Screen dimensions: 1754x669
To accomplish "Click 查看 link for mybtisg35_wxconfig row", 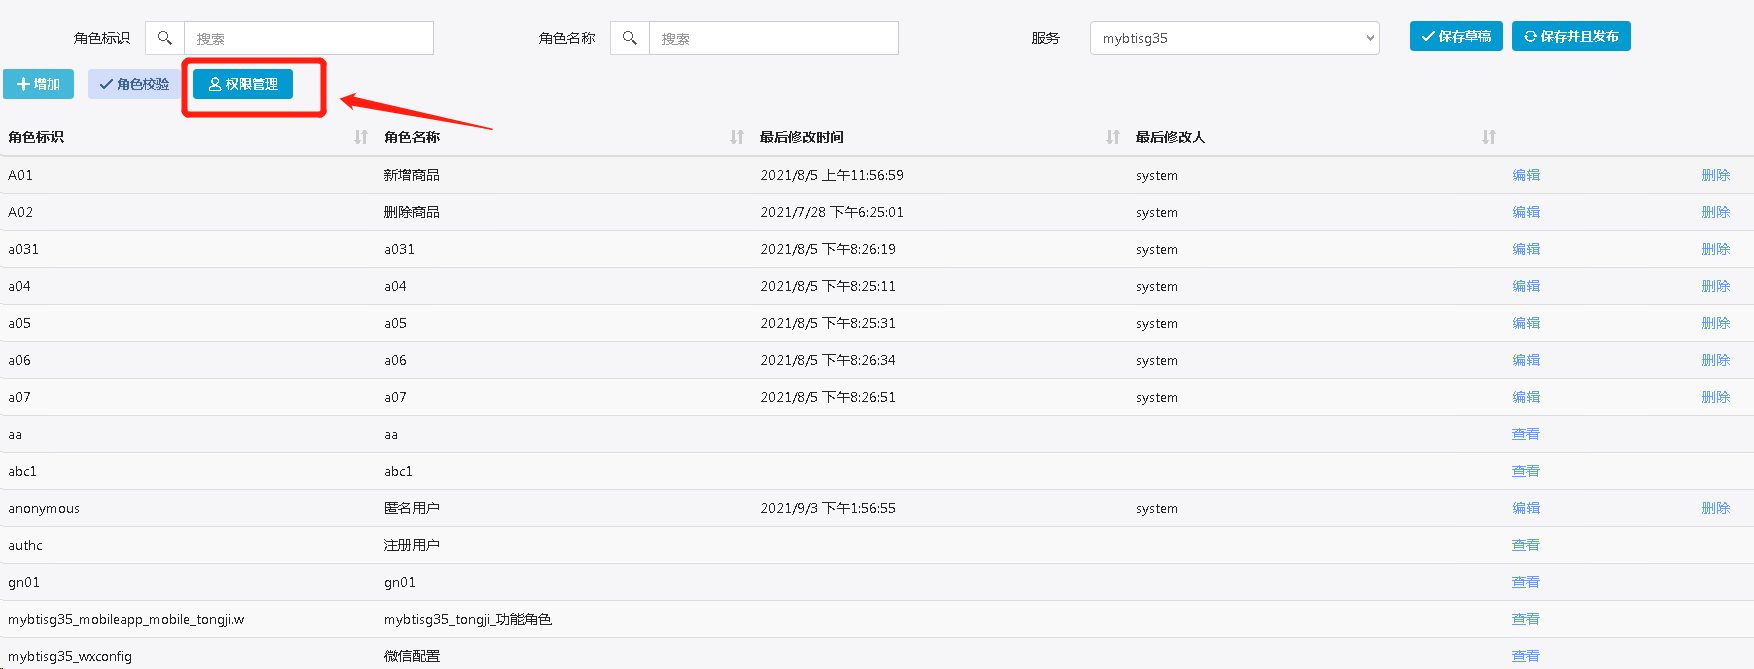I will [1526, 656].
